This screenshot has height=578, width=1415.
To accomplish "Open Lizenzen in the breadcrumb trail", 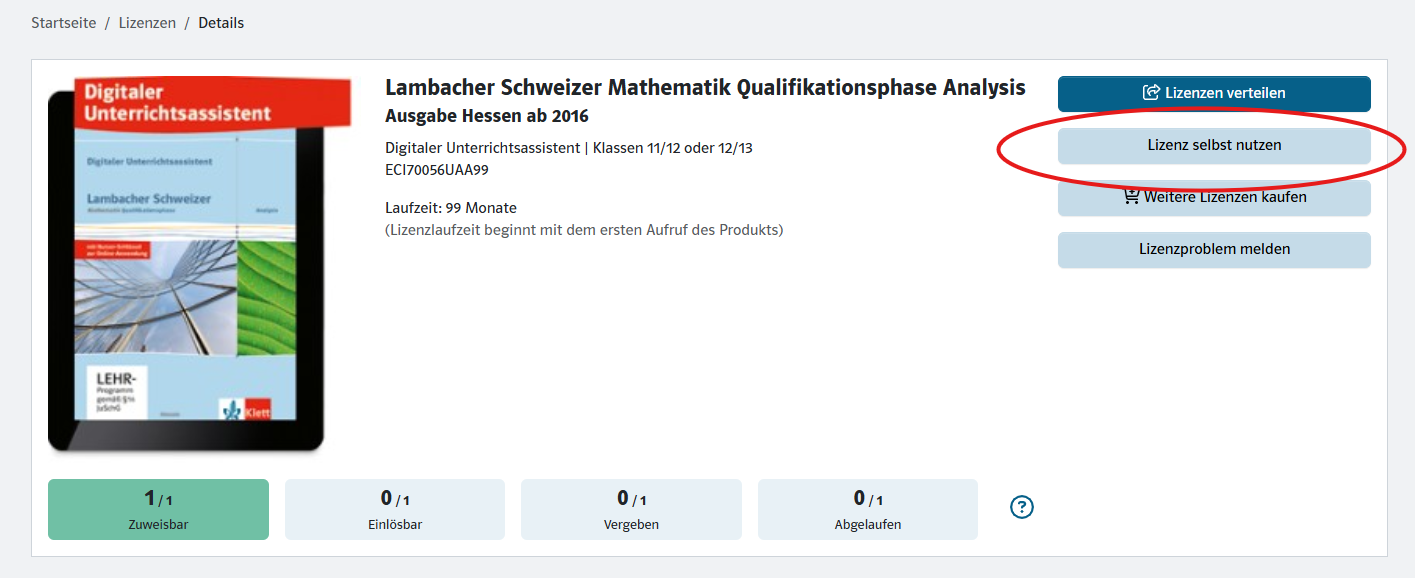I will point(147,23).
